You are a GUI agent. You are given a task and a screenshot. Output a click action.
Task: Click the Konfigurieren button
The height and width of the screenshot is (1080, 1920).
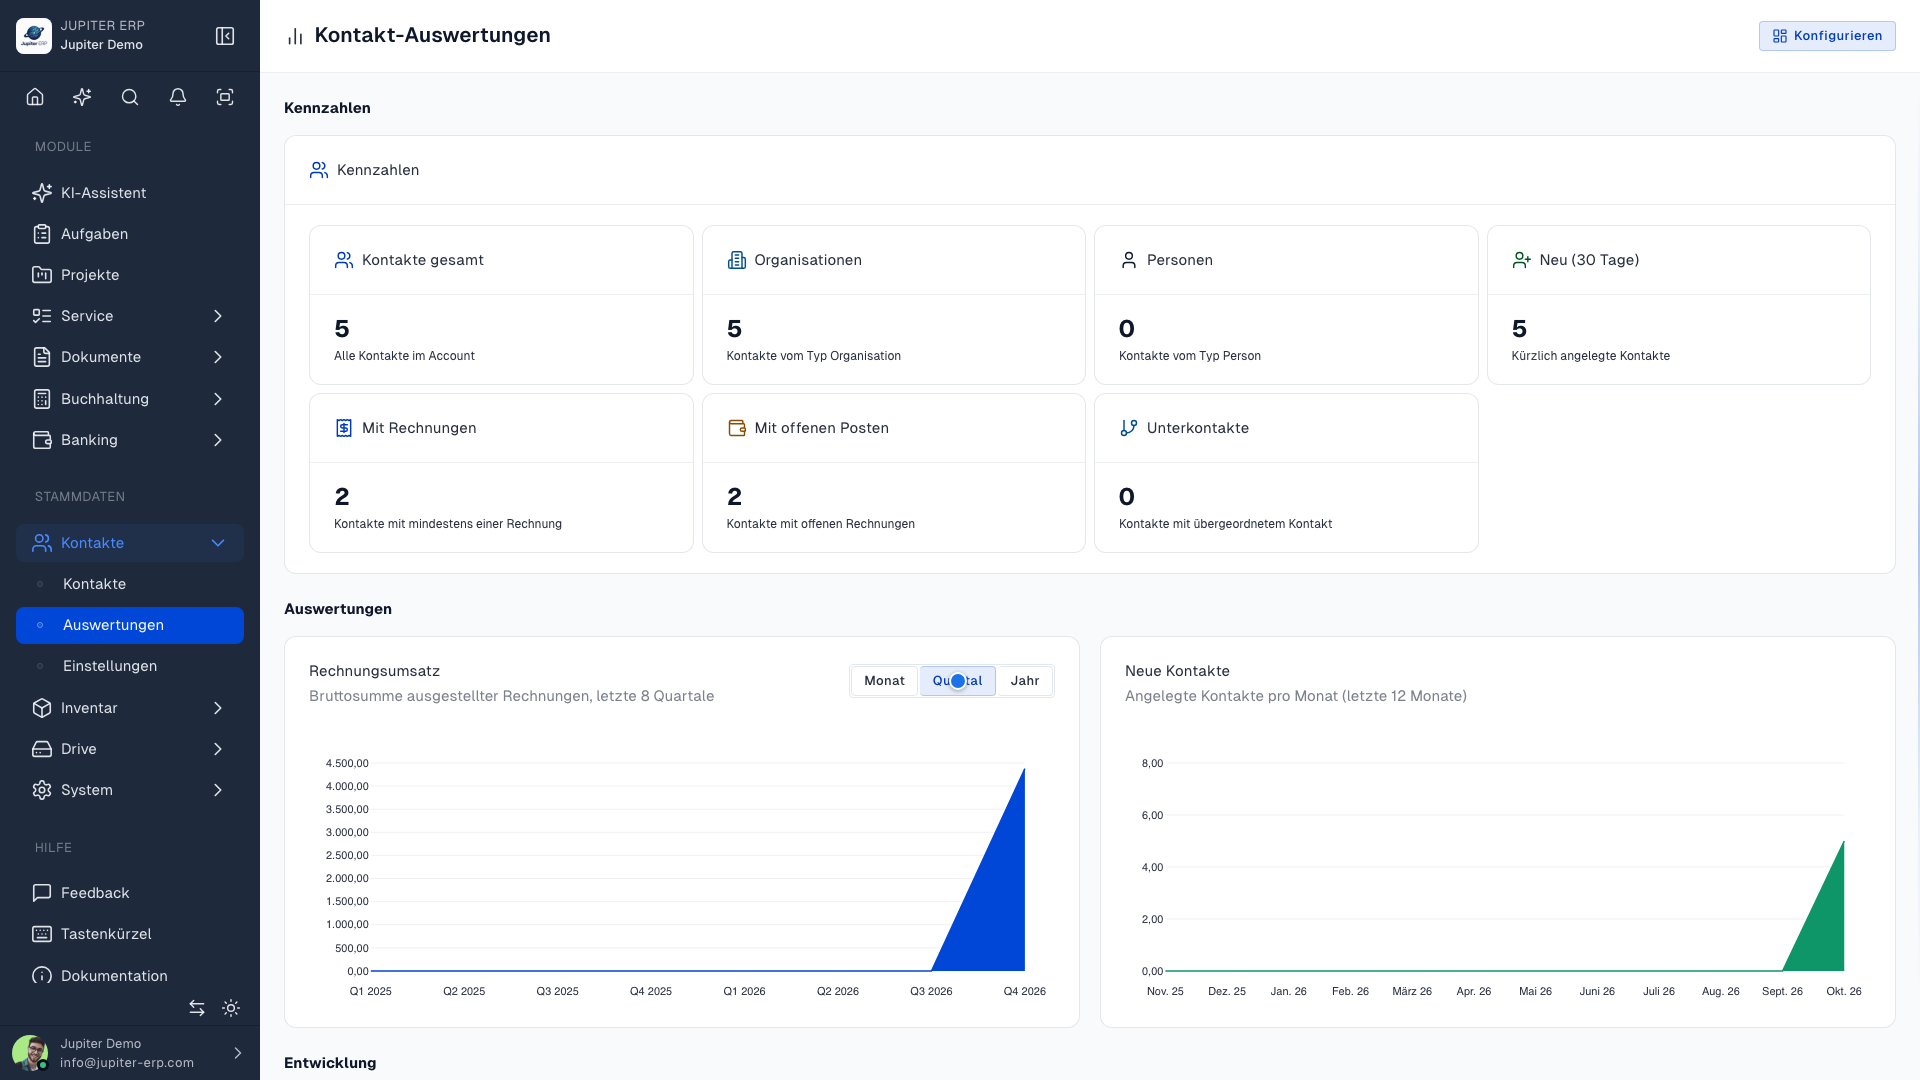tap(1827, 36)
